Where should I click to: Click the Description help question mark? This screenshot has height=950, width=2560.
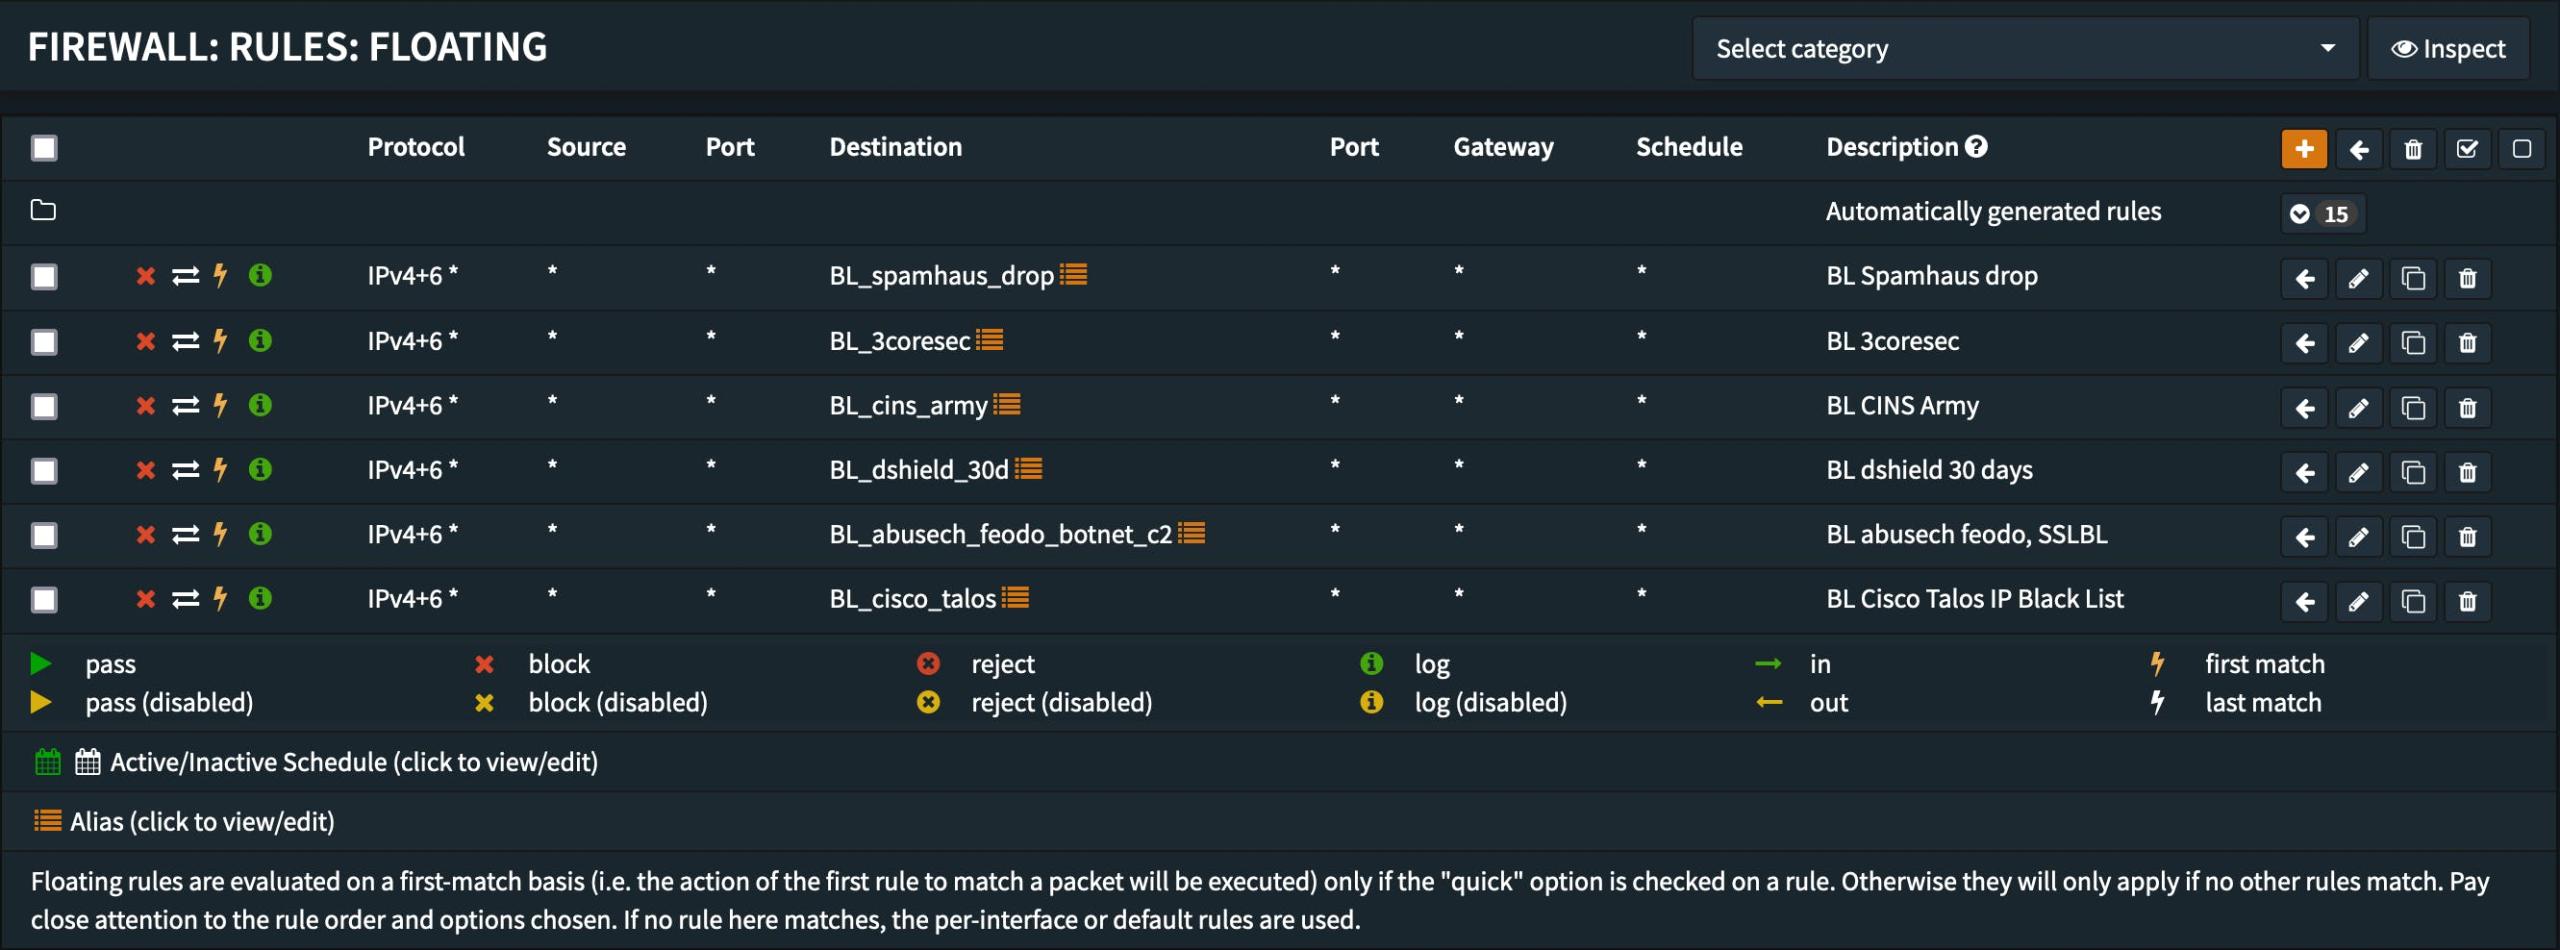coord(1976,147)
